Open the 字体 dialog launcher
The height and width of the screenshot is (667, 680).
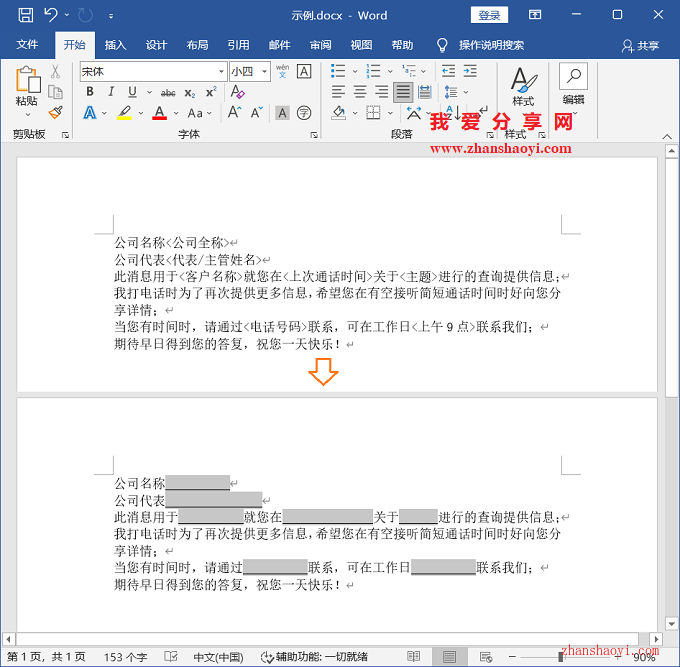pyautogui.click(x=314, y=135)
